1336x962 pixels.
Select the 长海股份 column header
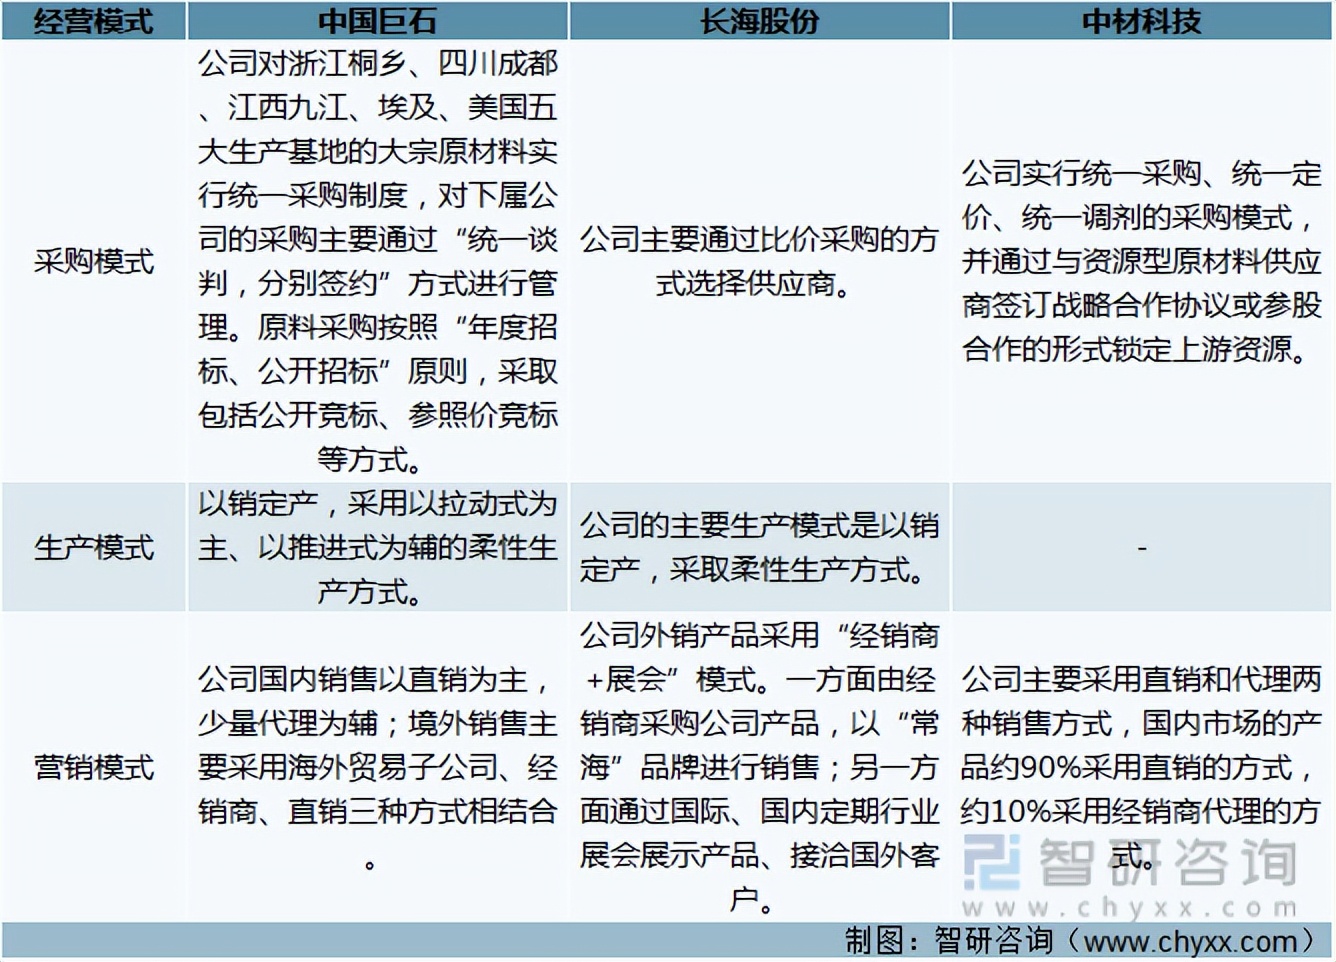[760, 19]
